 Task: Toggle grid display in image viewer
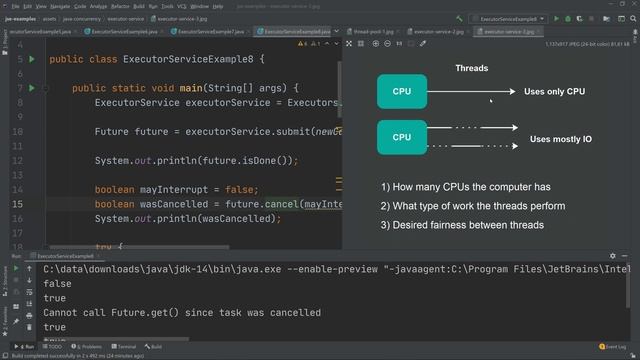[361, 43]
